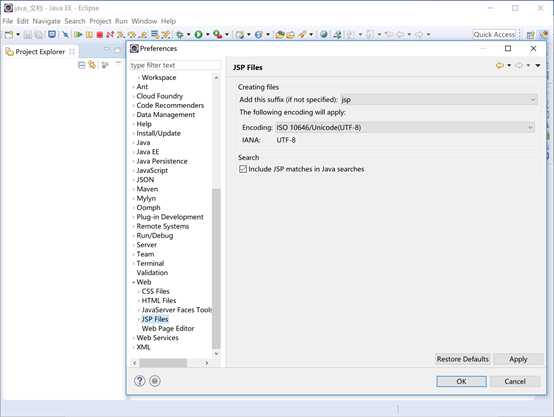Click the green Resume debug icon
This screenshot has height=417, width=554.
coord(78,35)
